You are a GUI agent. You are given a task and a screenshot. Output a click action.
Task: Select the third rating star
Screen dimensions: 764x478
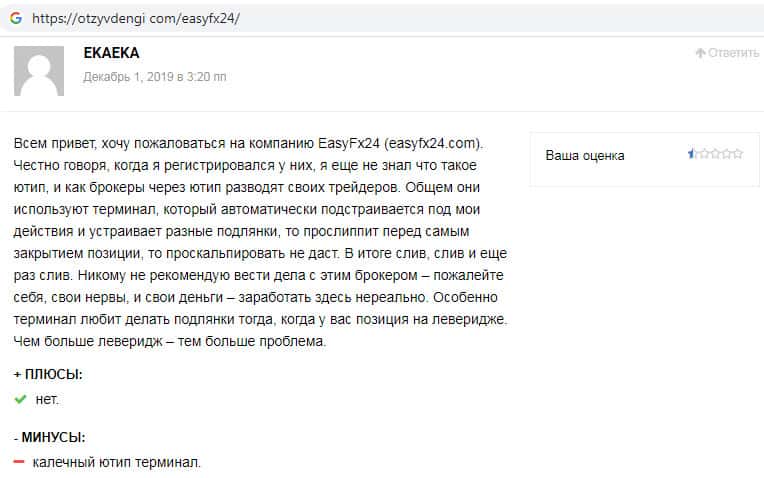tap(714, 154)
